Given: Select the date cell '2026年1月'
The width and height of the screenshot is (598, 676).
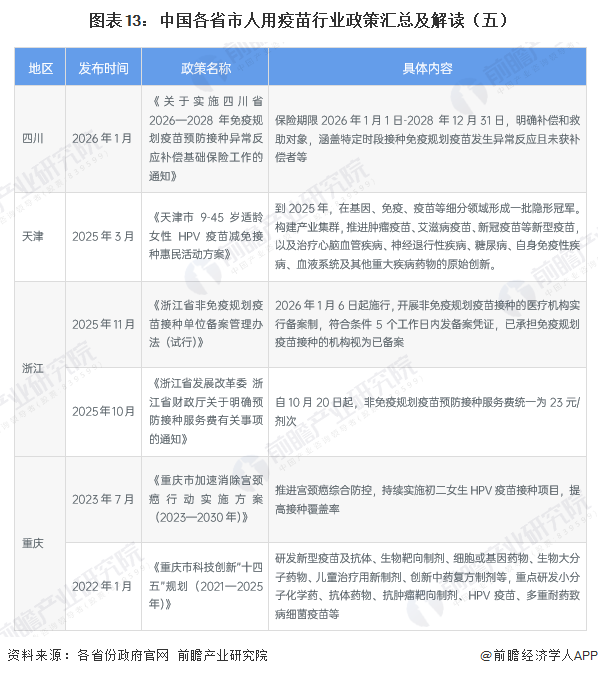Looking at the screenshot, I should coord(102,138).
